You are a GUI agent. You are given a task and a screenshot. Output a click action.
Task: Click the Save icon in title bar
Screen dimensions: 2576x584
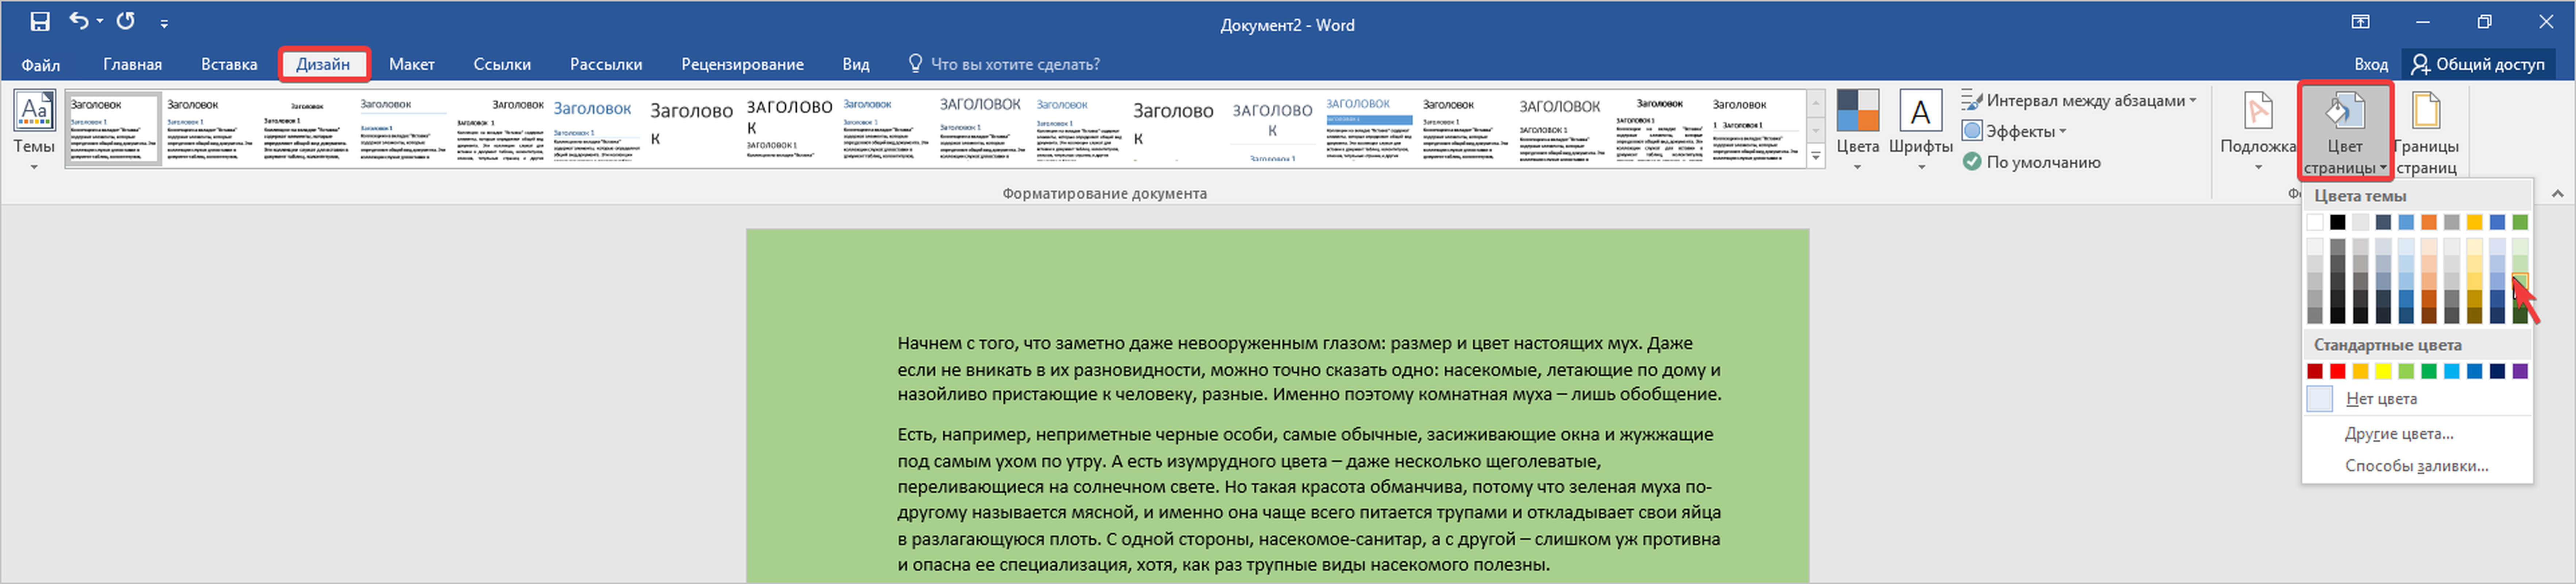(x=40, y=21)
